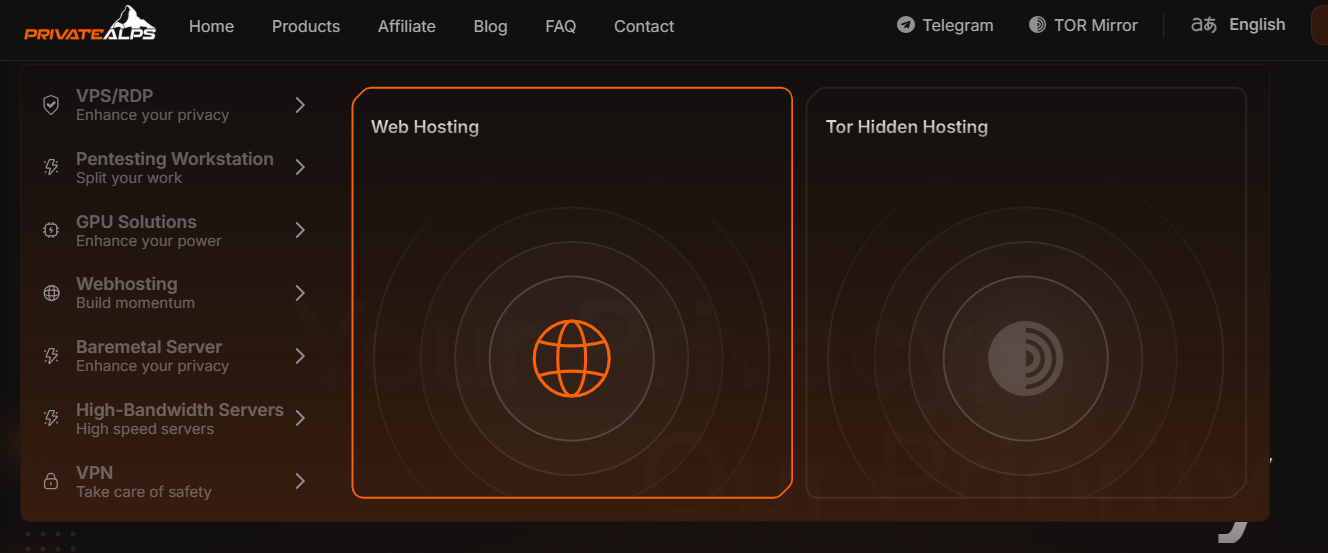Screen dimensions: 1328x553
Task: Select the Tor Hidden Hosting card title
Action: (907, 127)
